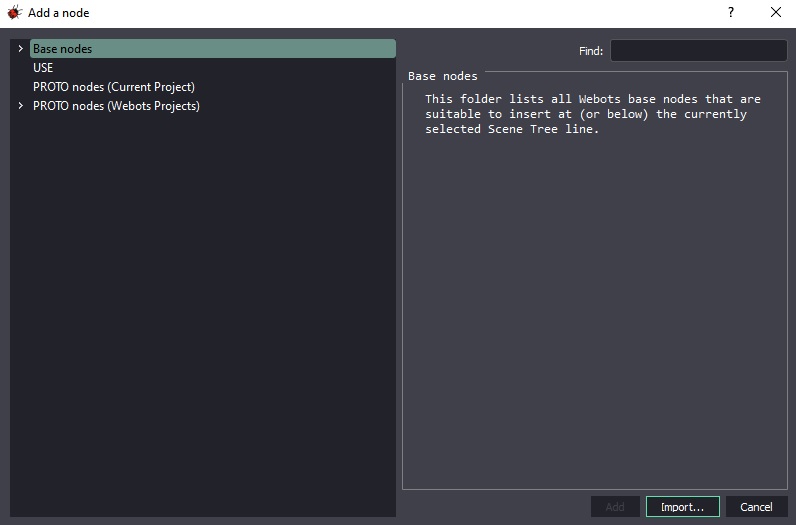Click the Webots ladybug icon in title bar
This screenshot has width=796, height=525.
coord(14,13)
